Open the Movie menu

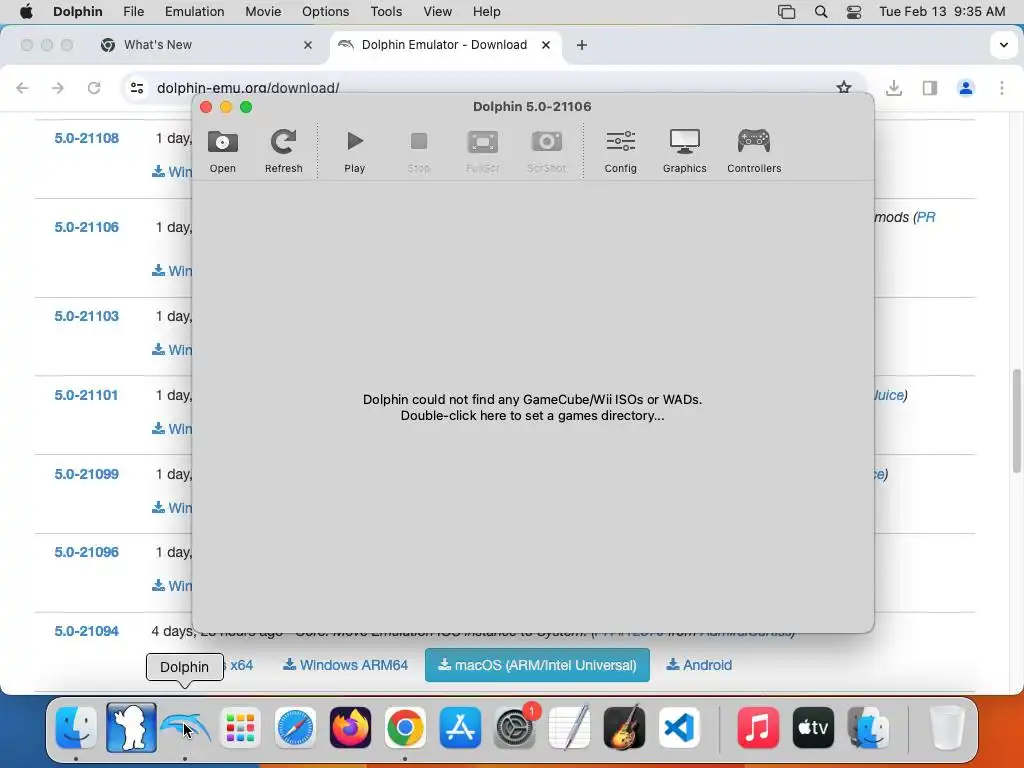click(x=263, y=12)
